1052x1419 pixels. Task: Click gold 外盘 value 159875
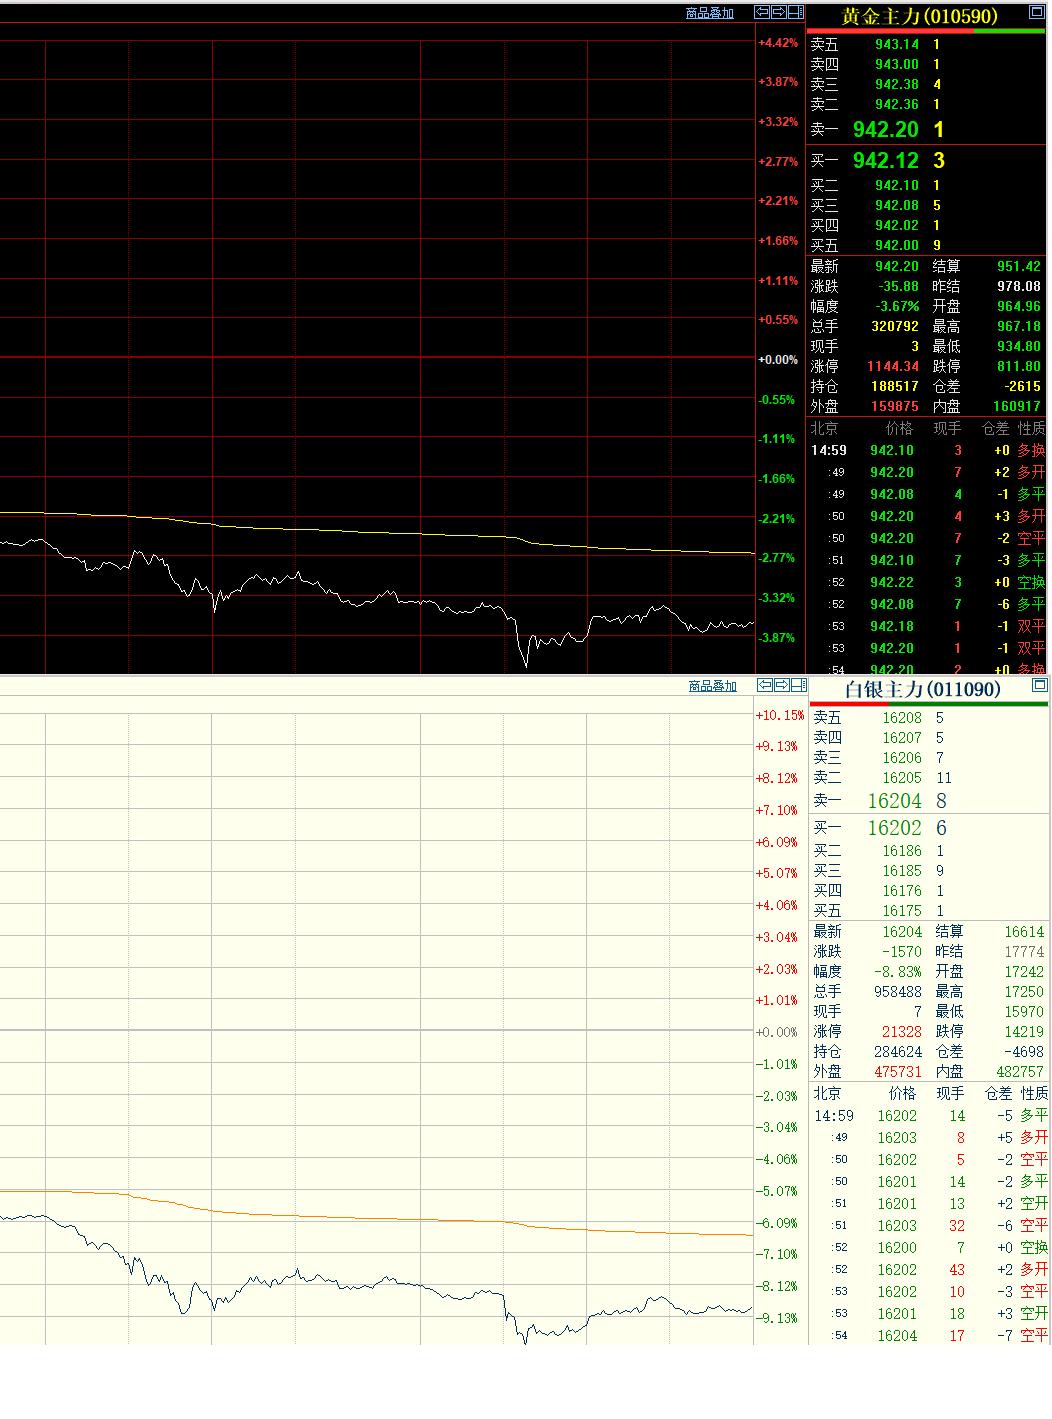tap(895, 406)
